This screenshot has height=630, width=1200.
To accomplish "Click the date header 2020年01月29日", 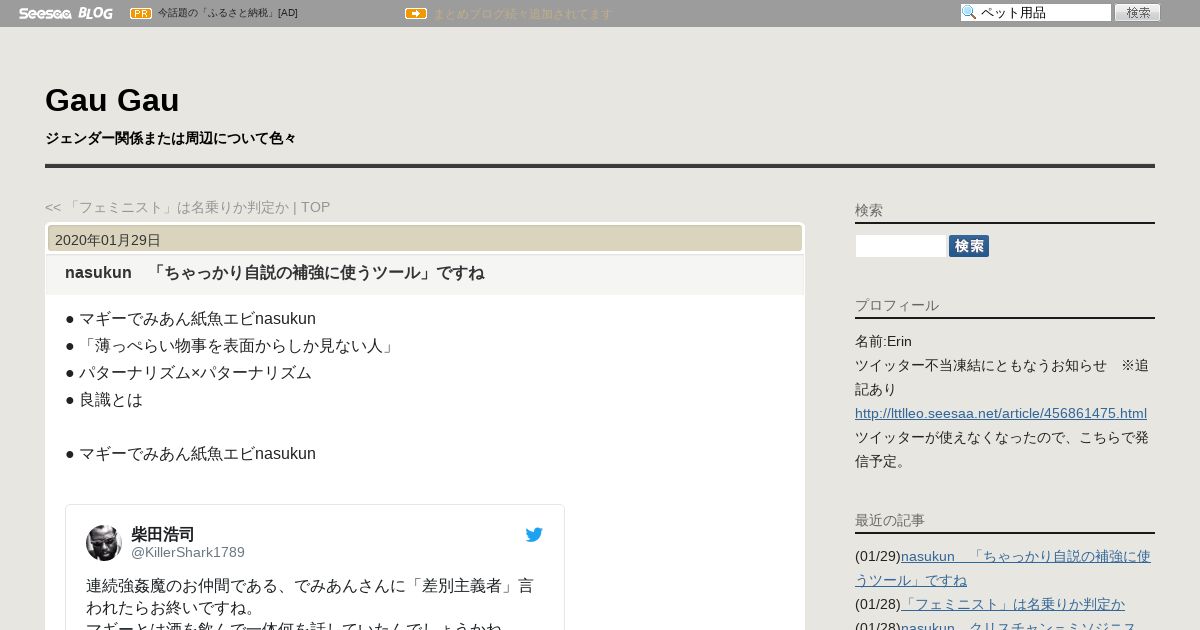I will click(x=108, y=240).
